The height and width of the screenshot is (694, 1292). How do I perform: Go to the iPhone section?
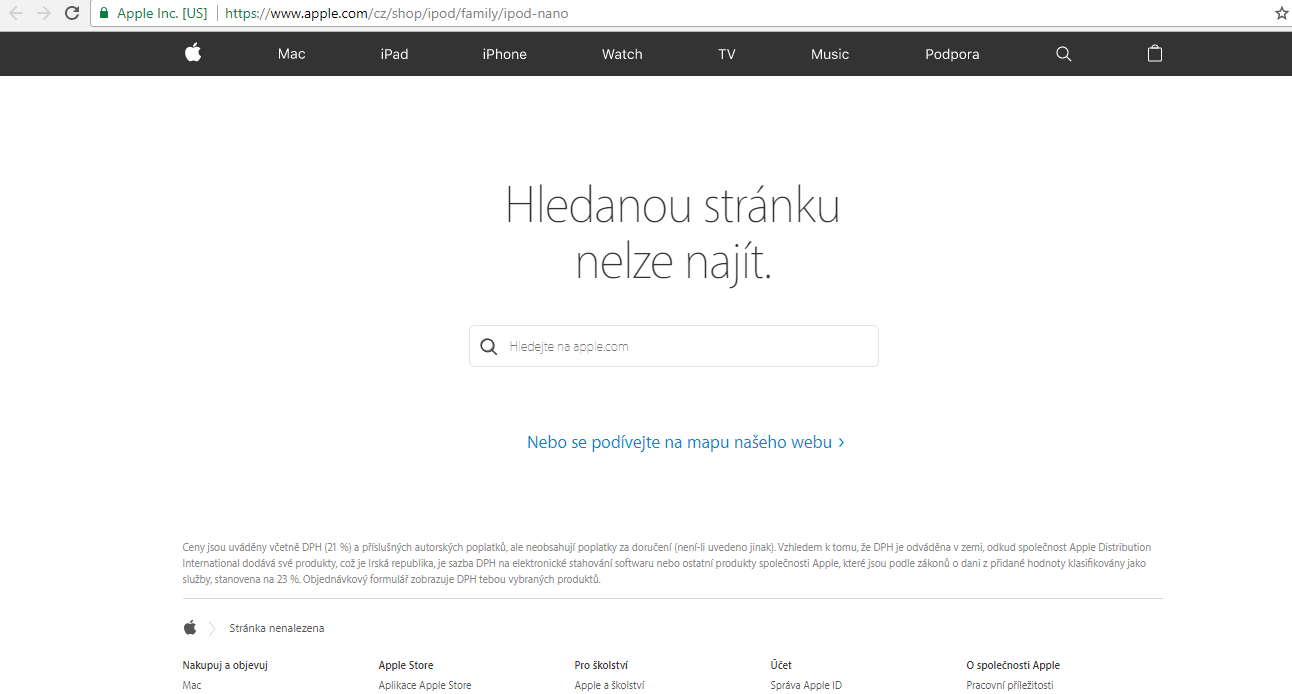coord(505,54)
